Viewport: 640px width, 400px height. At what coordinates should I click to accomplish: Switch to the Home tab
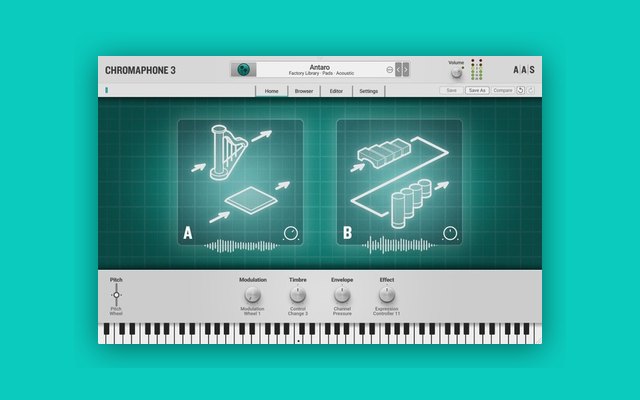point(271,91)
